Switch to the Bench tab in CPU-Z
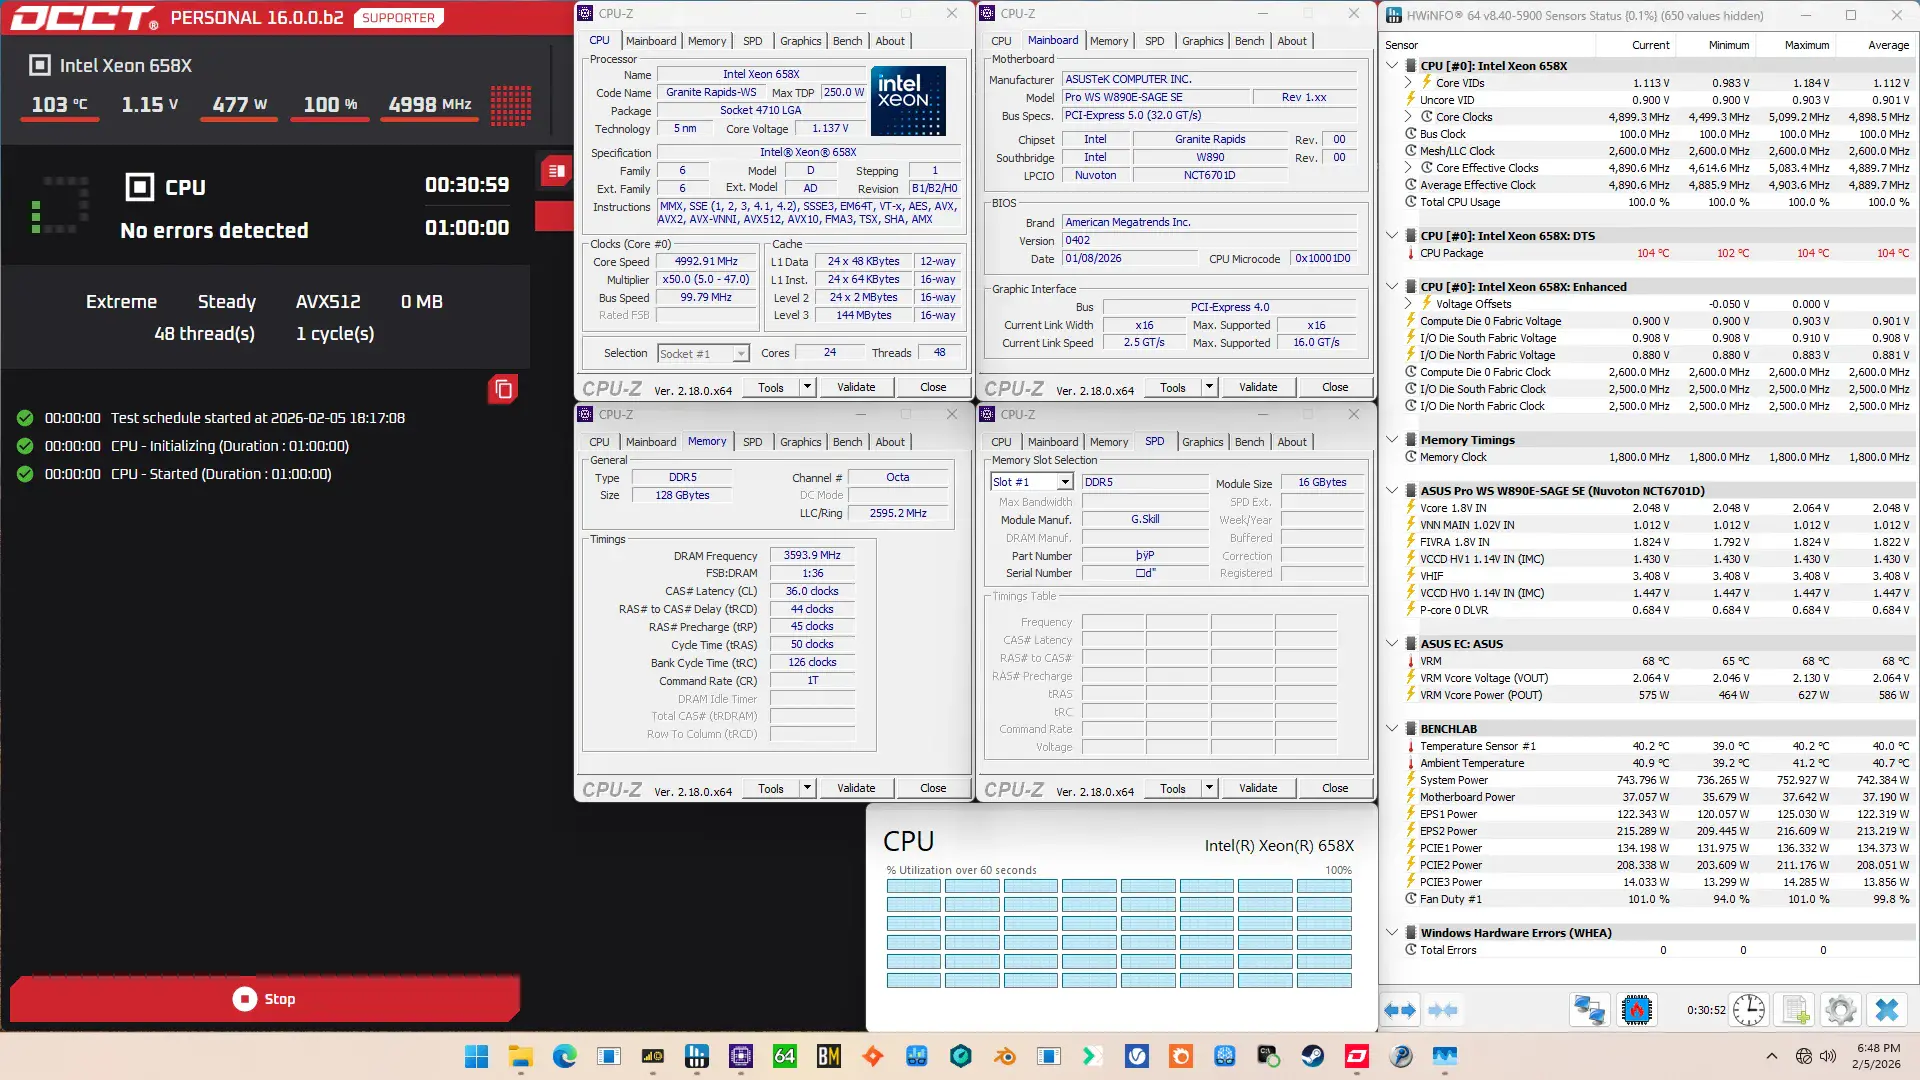Image resolution: width=1920 pixels, height=1080 pixels. [x=847, y=41]
